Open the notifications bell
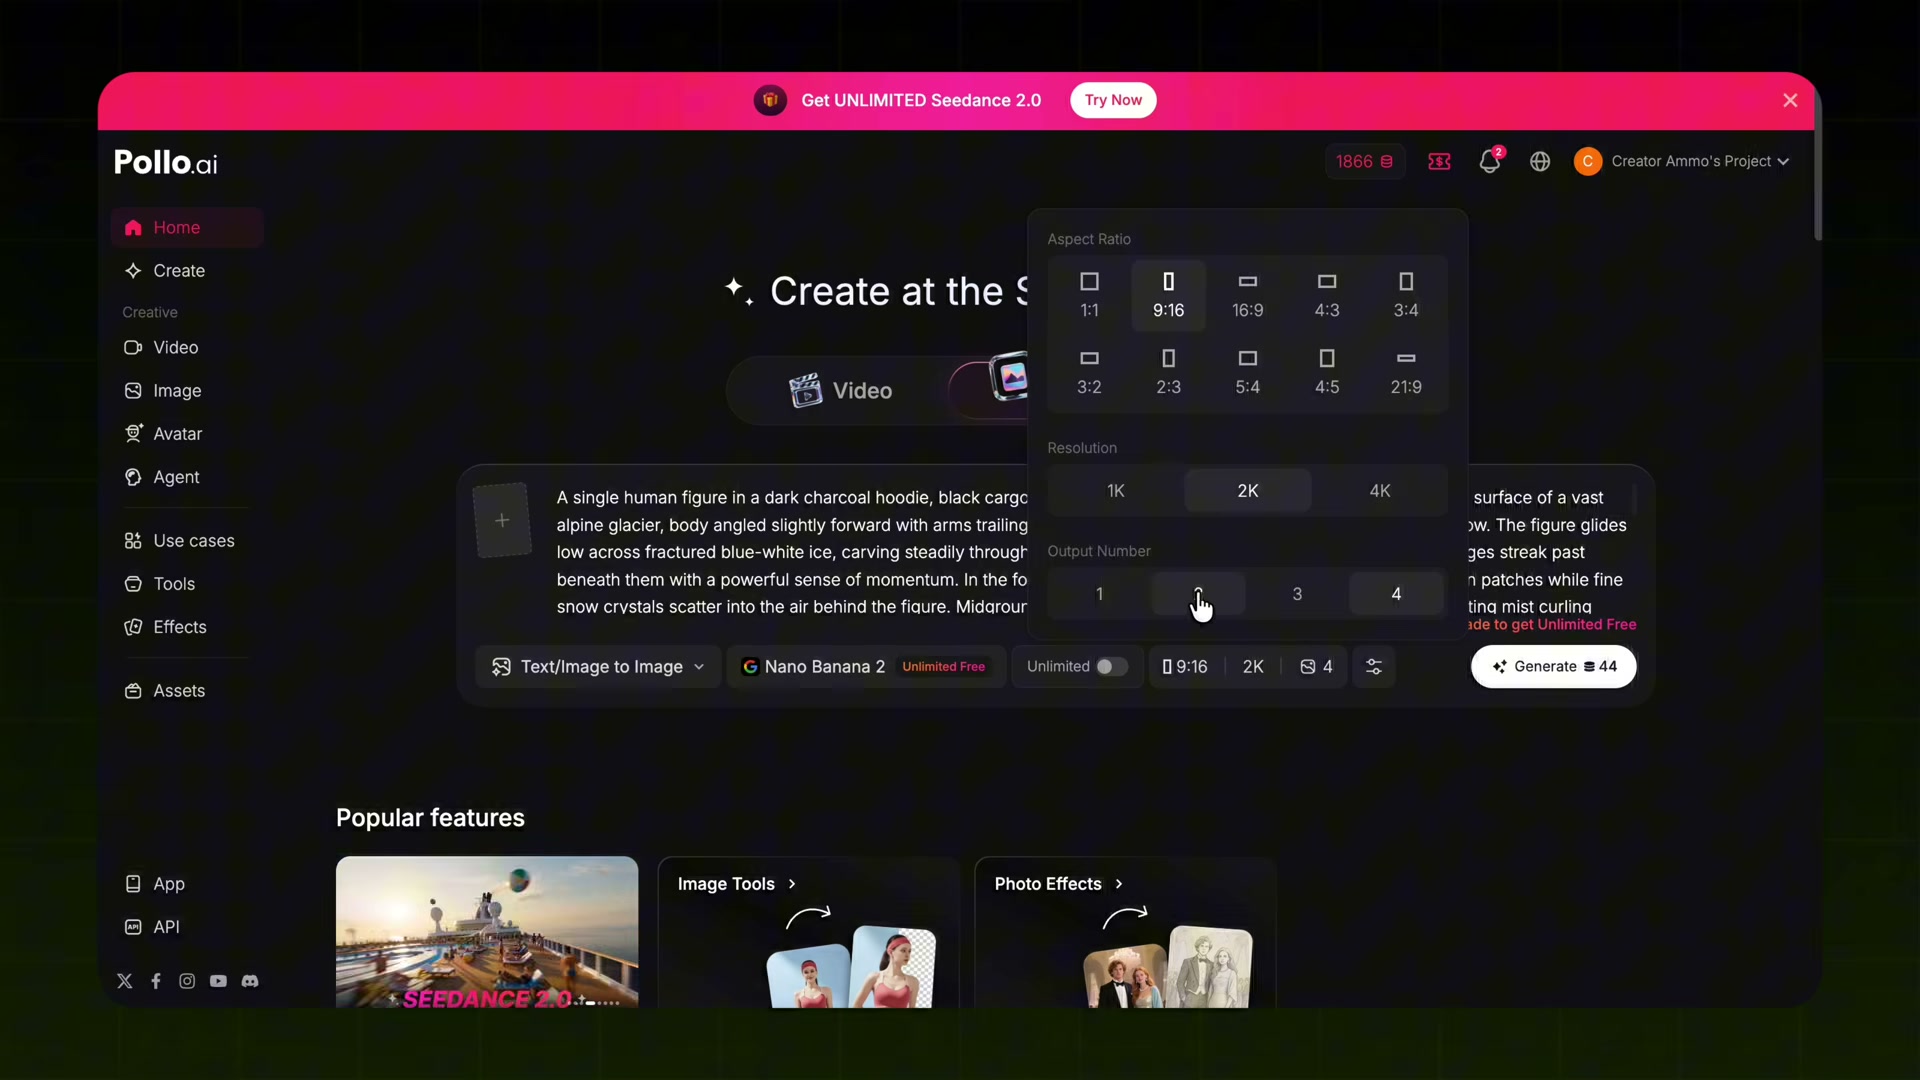 point(1490,161)
